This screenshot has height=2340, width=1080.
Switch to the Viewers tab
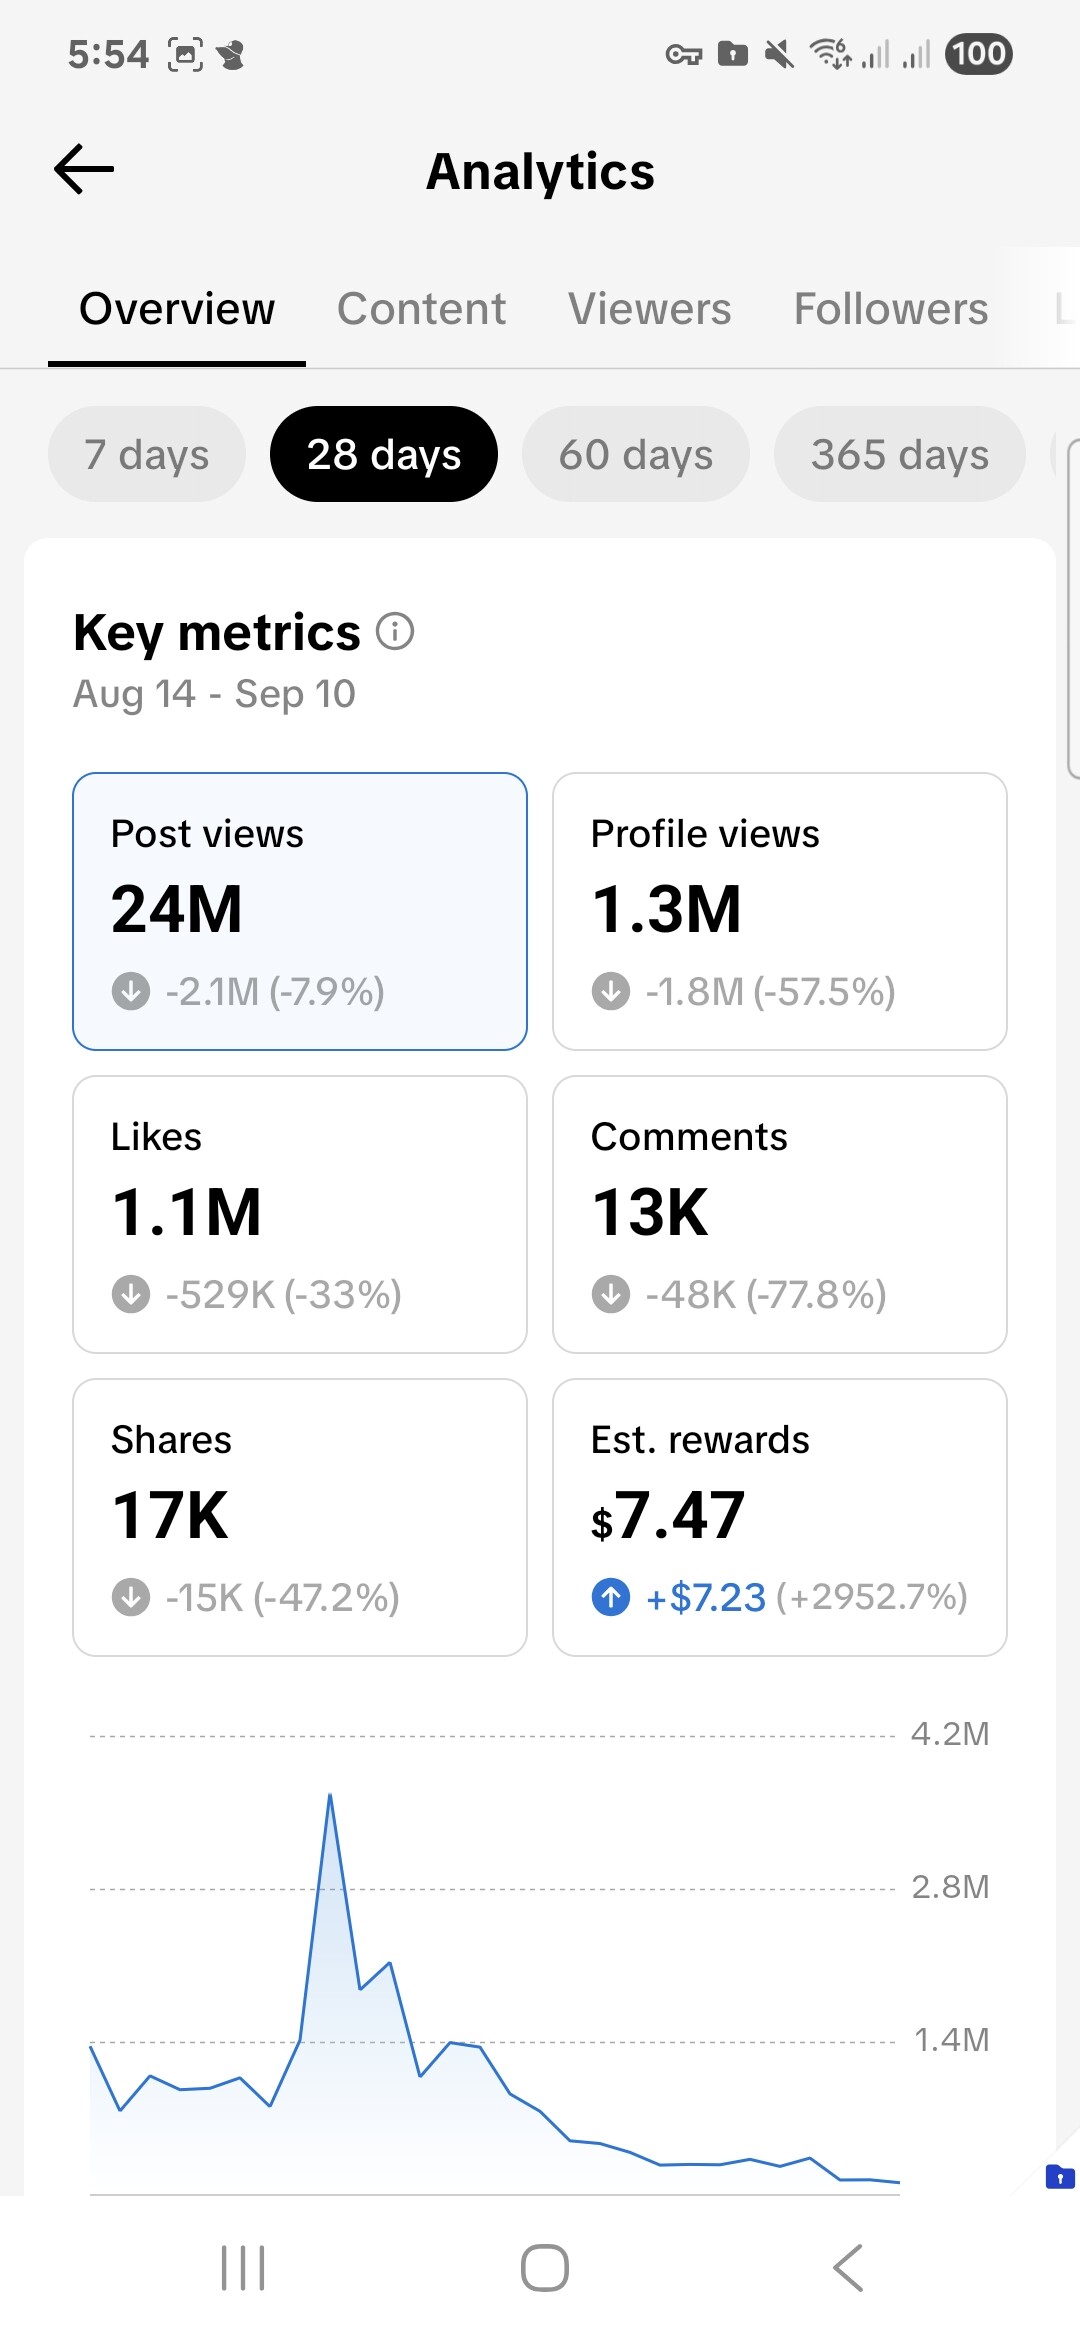(649, 309)
